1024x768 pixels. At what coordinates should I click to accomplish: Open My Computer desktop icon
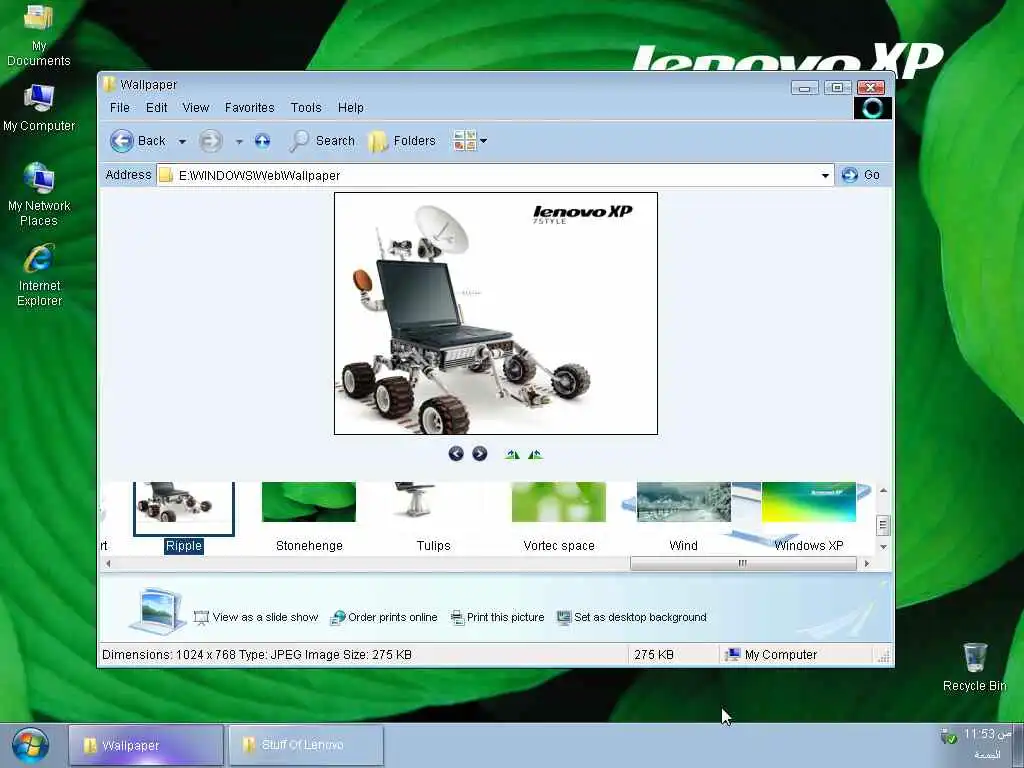pyautogui.click(x=39, y=108)
